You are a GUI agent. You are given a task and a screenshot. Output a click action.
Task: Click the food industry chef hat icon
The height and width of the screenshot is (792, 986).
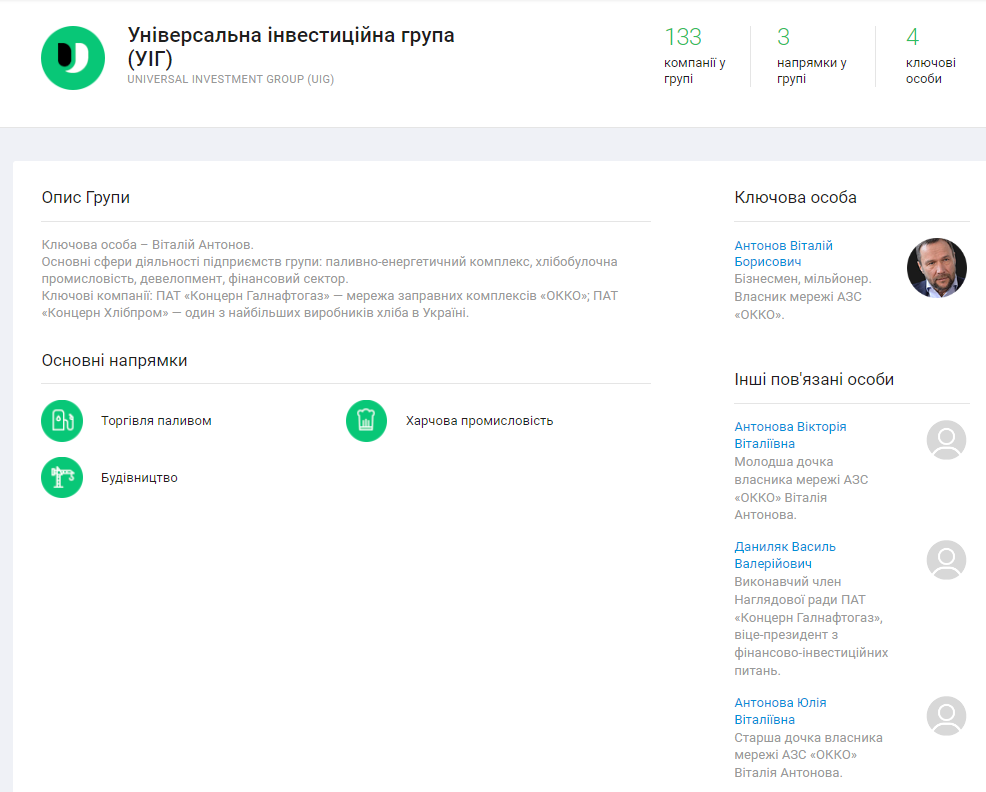point(366,421)
